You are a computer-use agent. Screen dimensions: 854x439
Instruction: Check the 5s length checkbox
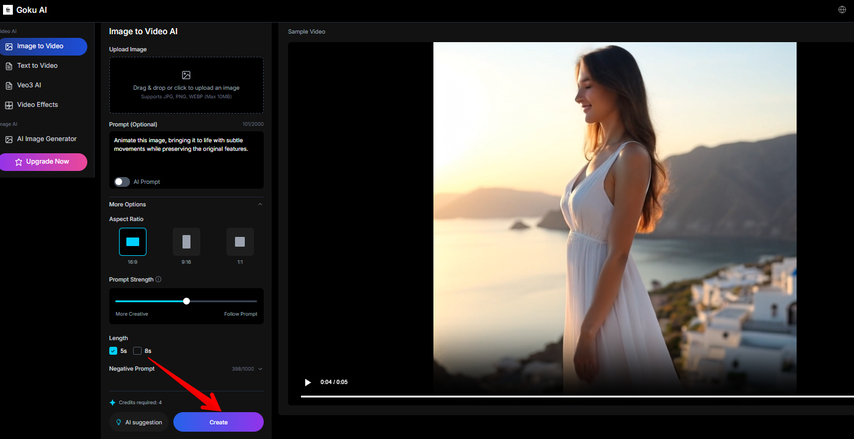pos(113,351)
